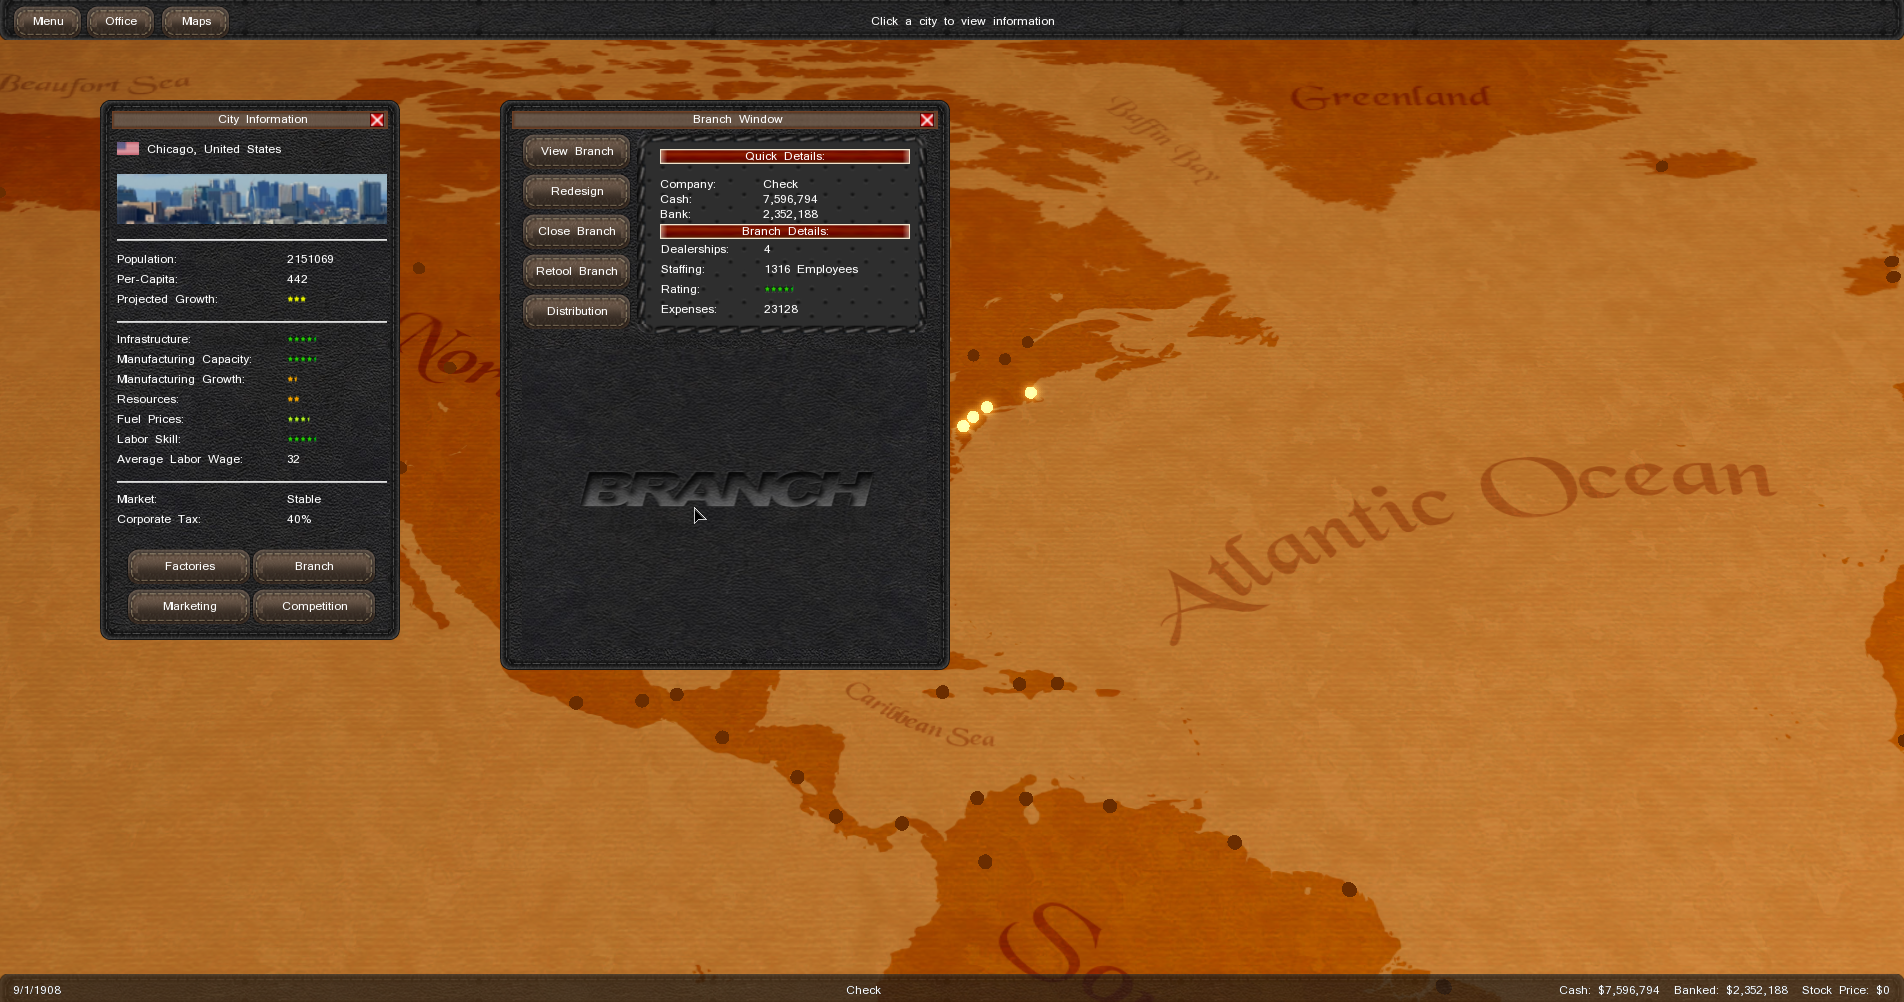The width and height of the screenshot is (1904, 1002).
Task: Select View Branch
Action: pos(576,151)
